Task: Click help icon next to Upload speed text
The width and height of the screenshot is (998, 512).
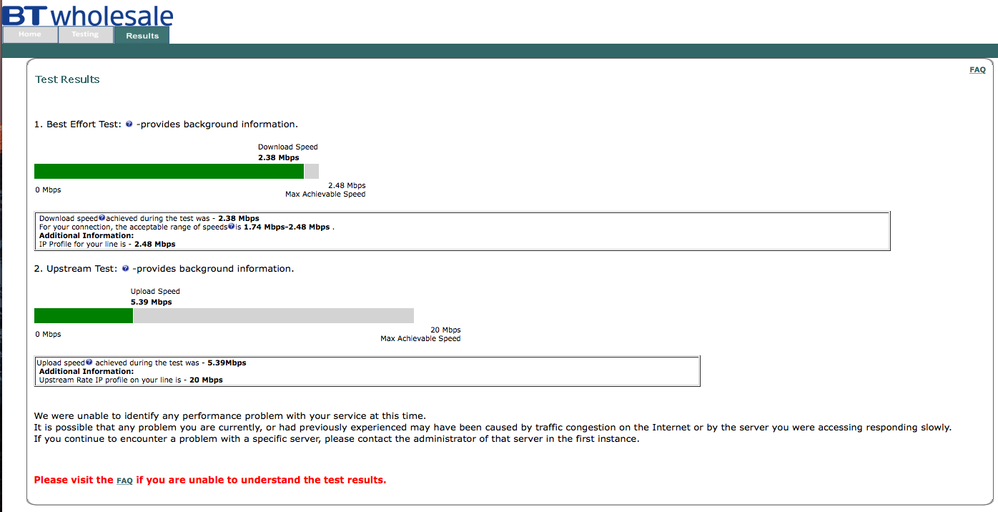Action: 89,362
